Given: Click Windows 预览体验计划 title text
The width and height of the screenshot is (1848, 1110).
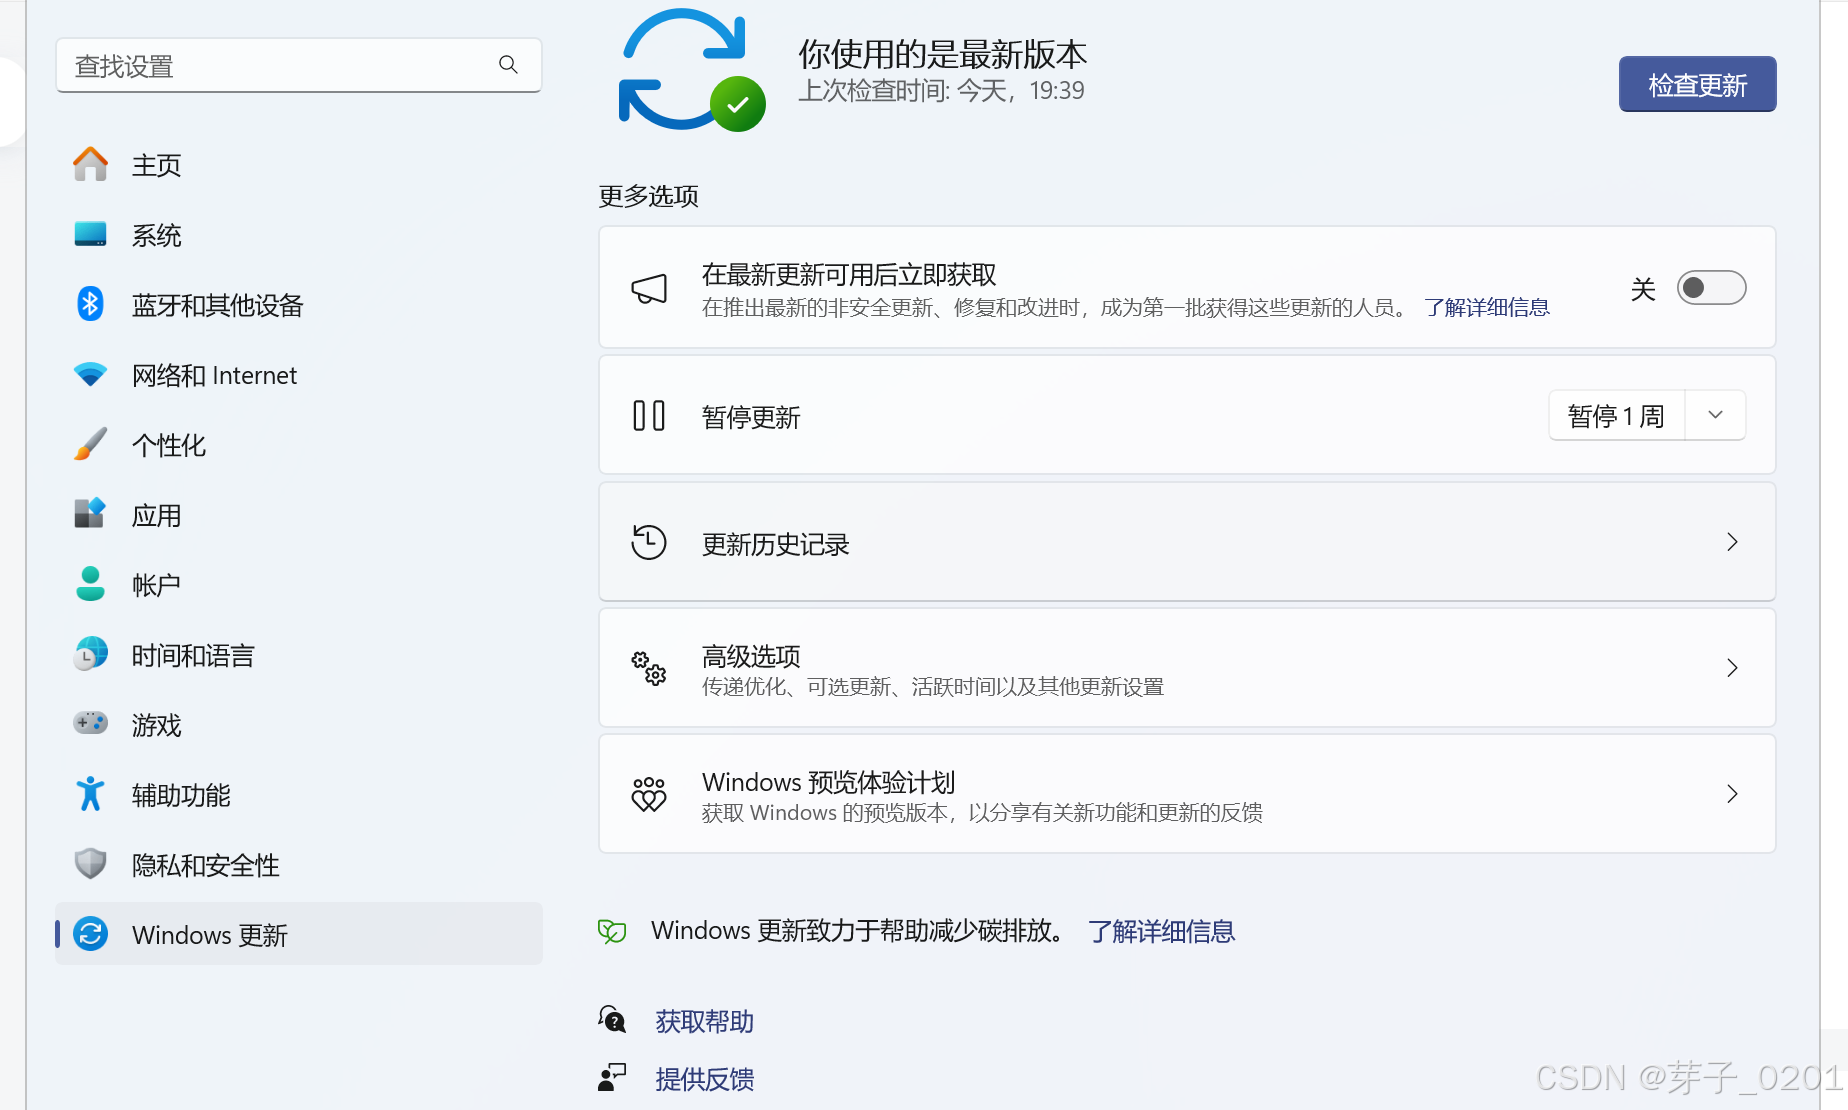Looking at the screenshot, I should [x=829, y=782].
